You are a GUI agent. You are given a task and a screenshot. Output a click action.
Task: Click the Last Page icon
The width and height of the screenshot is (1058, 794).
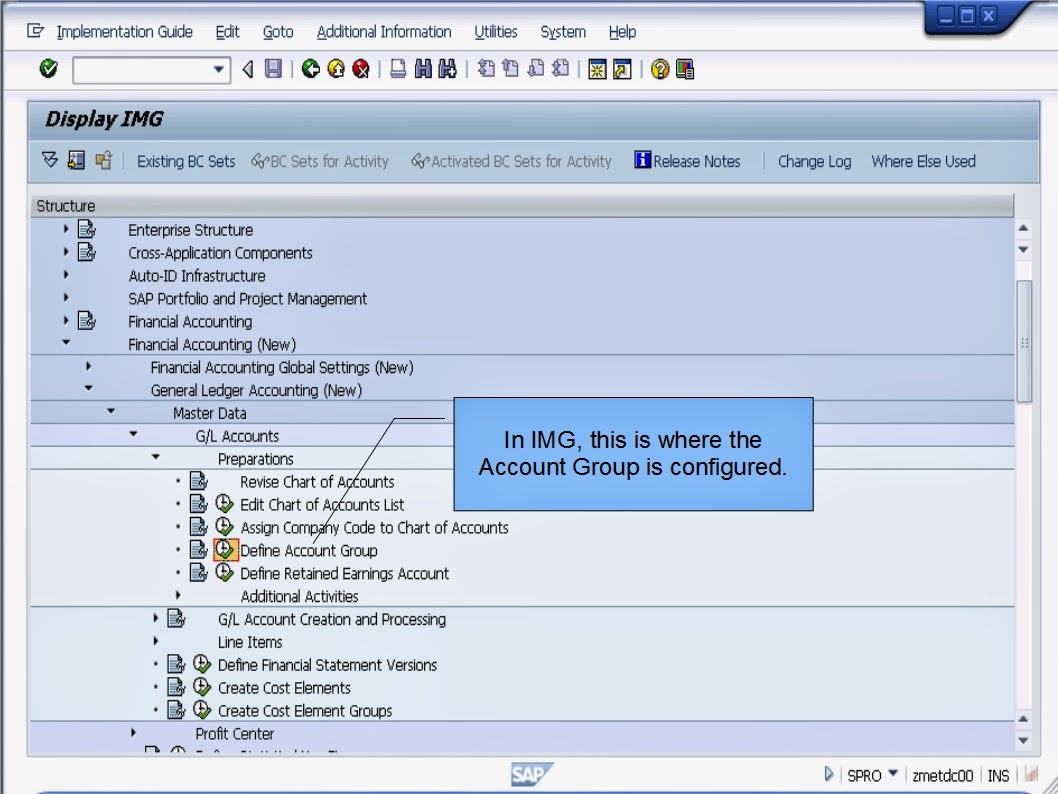[560, 68]
